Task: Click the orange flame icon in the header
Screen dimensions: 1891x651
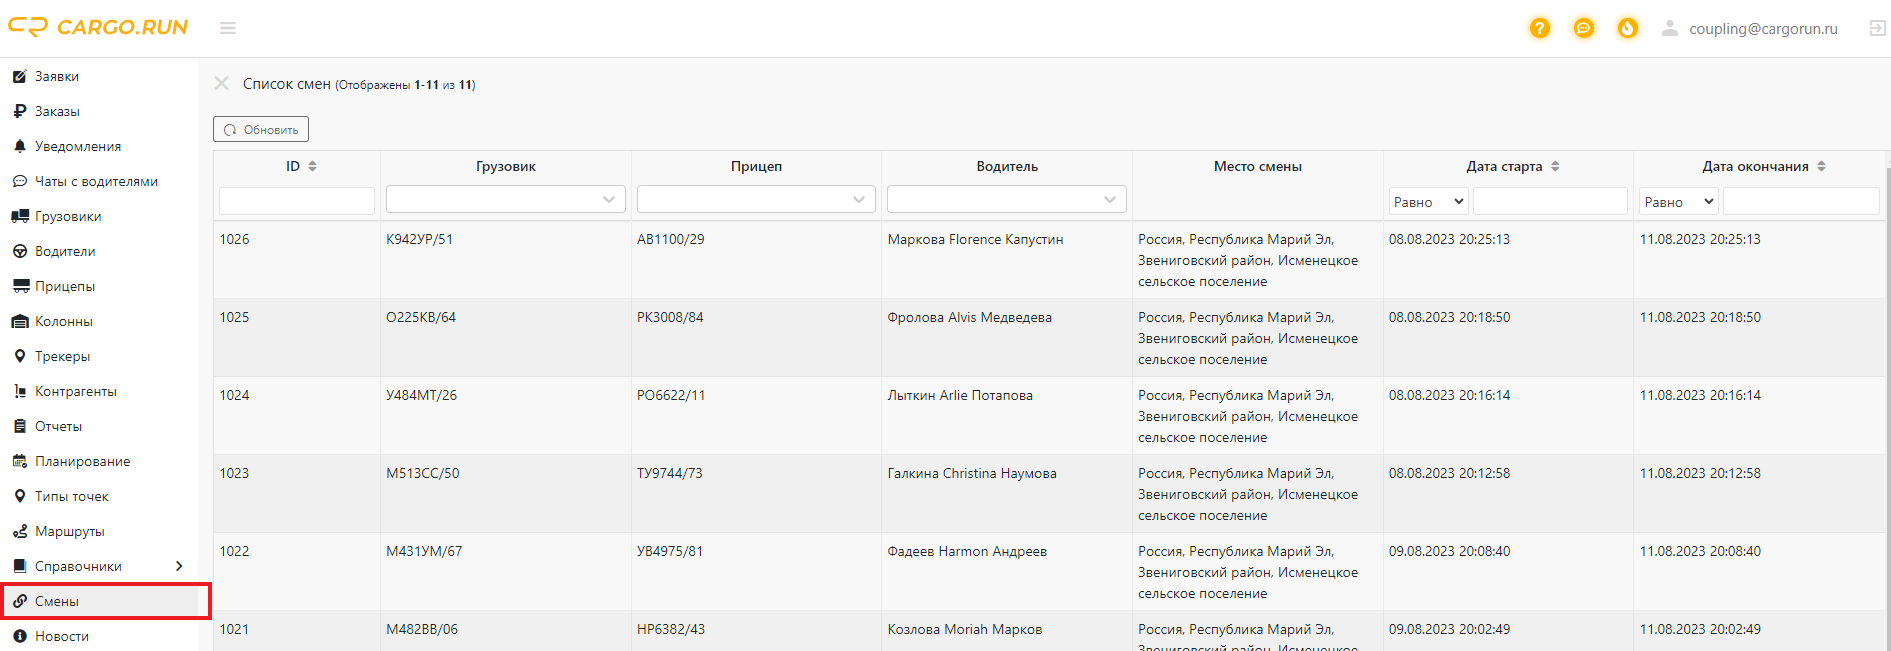Action: [x=1628, y=28]
